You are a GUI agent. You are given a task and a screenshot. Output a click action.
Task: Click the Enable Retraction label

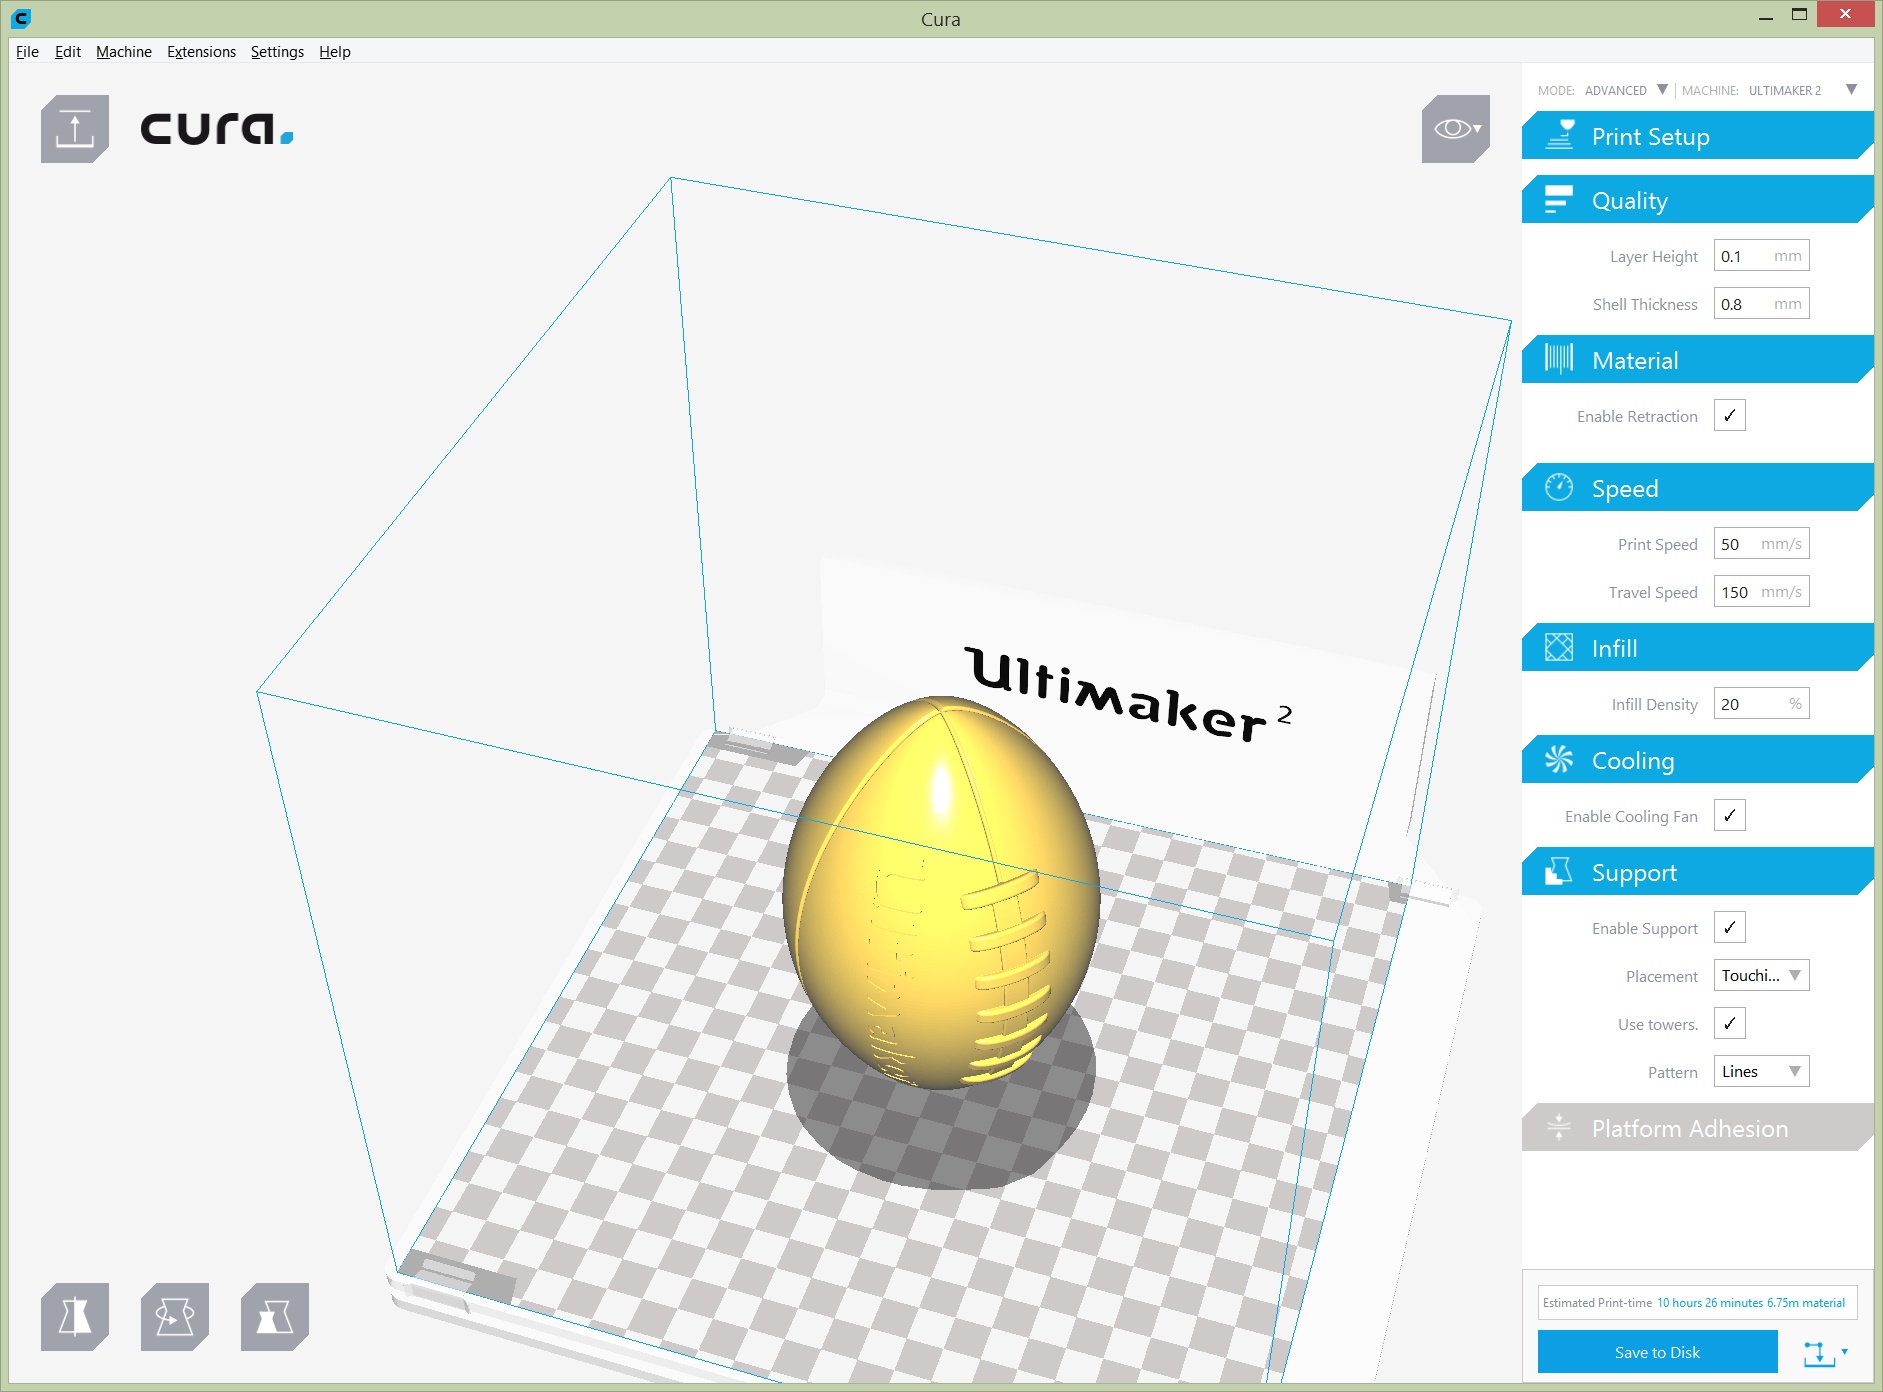tap(1637, 416)
